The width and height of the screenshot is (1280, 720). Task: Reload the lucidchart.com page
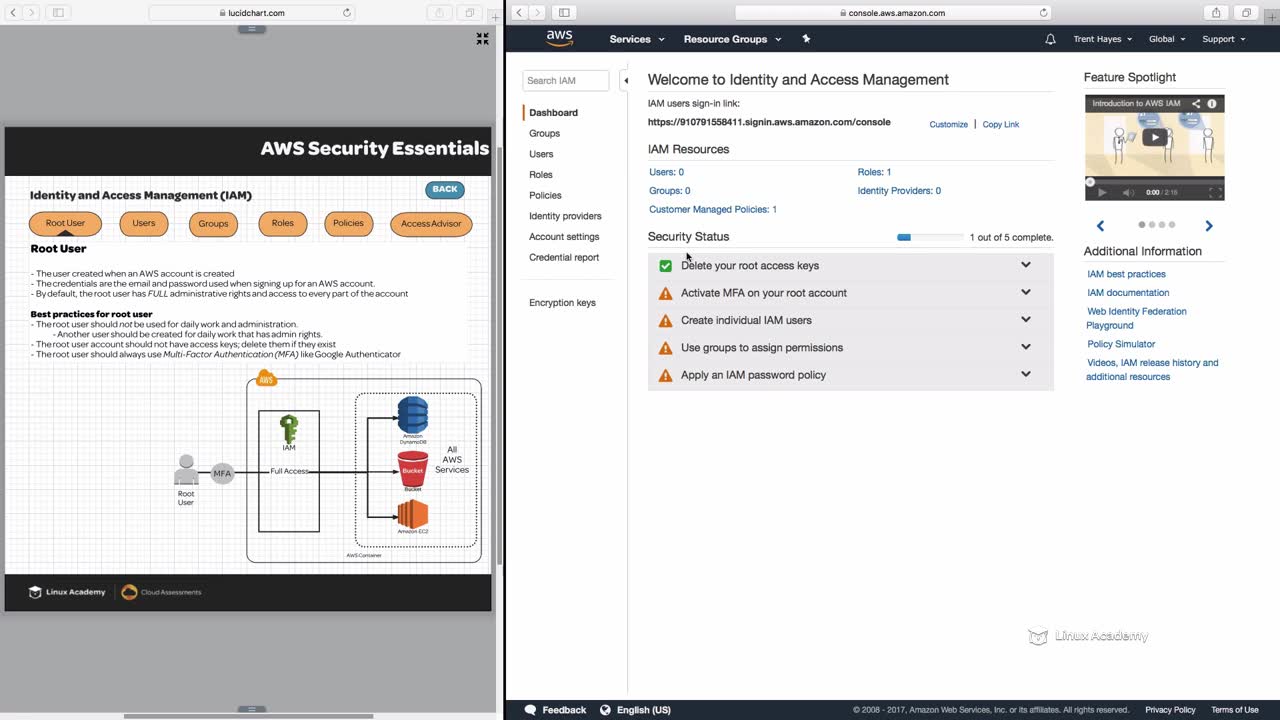point(347,13)
